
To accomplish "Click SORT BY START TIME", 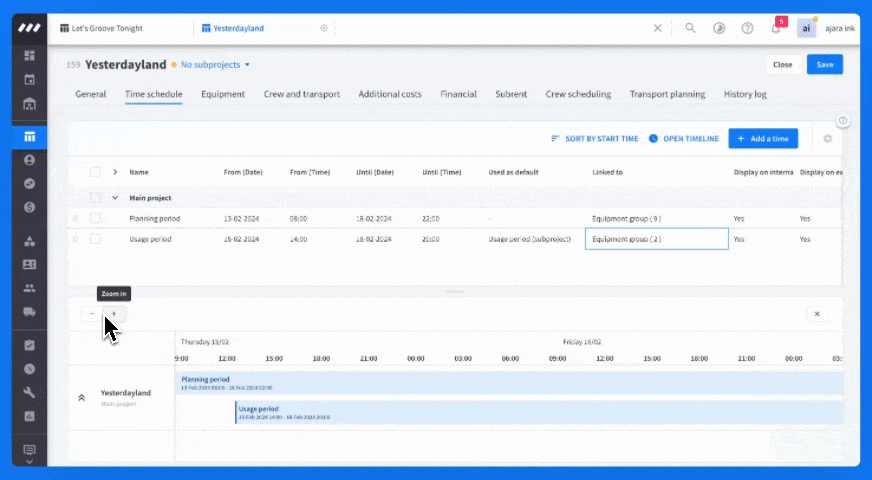I will [x=594, y=138].
